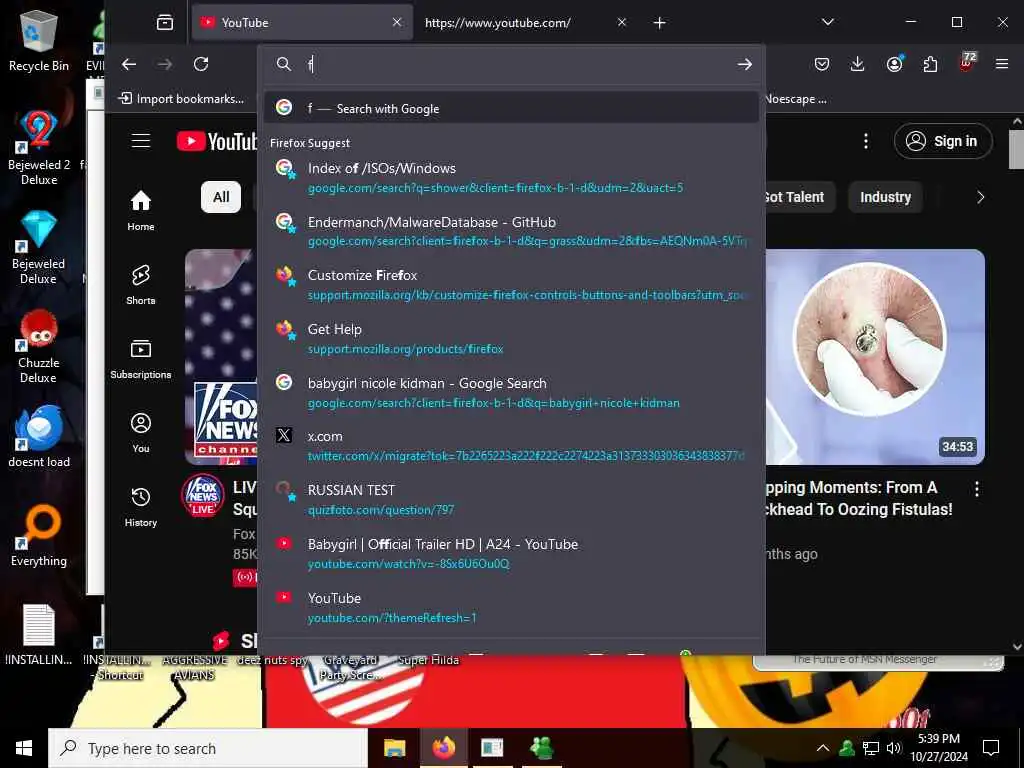1024x768 pixels.
Task: Select the YouTube themeRefresh suggestion
Action: 511,607
